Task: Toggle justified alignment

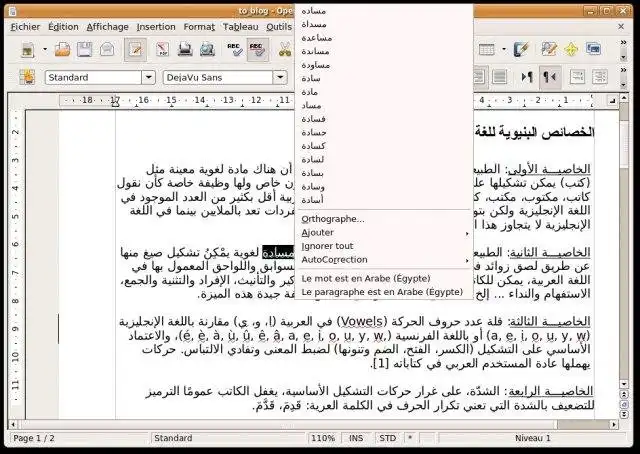Action: click(500, 77)
